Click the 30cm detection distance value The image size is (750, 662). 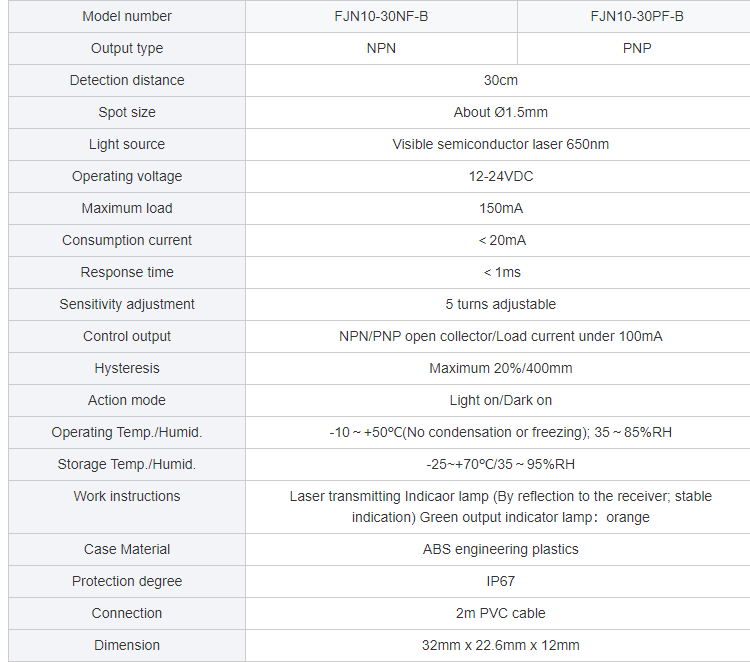point(500,80)
